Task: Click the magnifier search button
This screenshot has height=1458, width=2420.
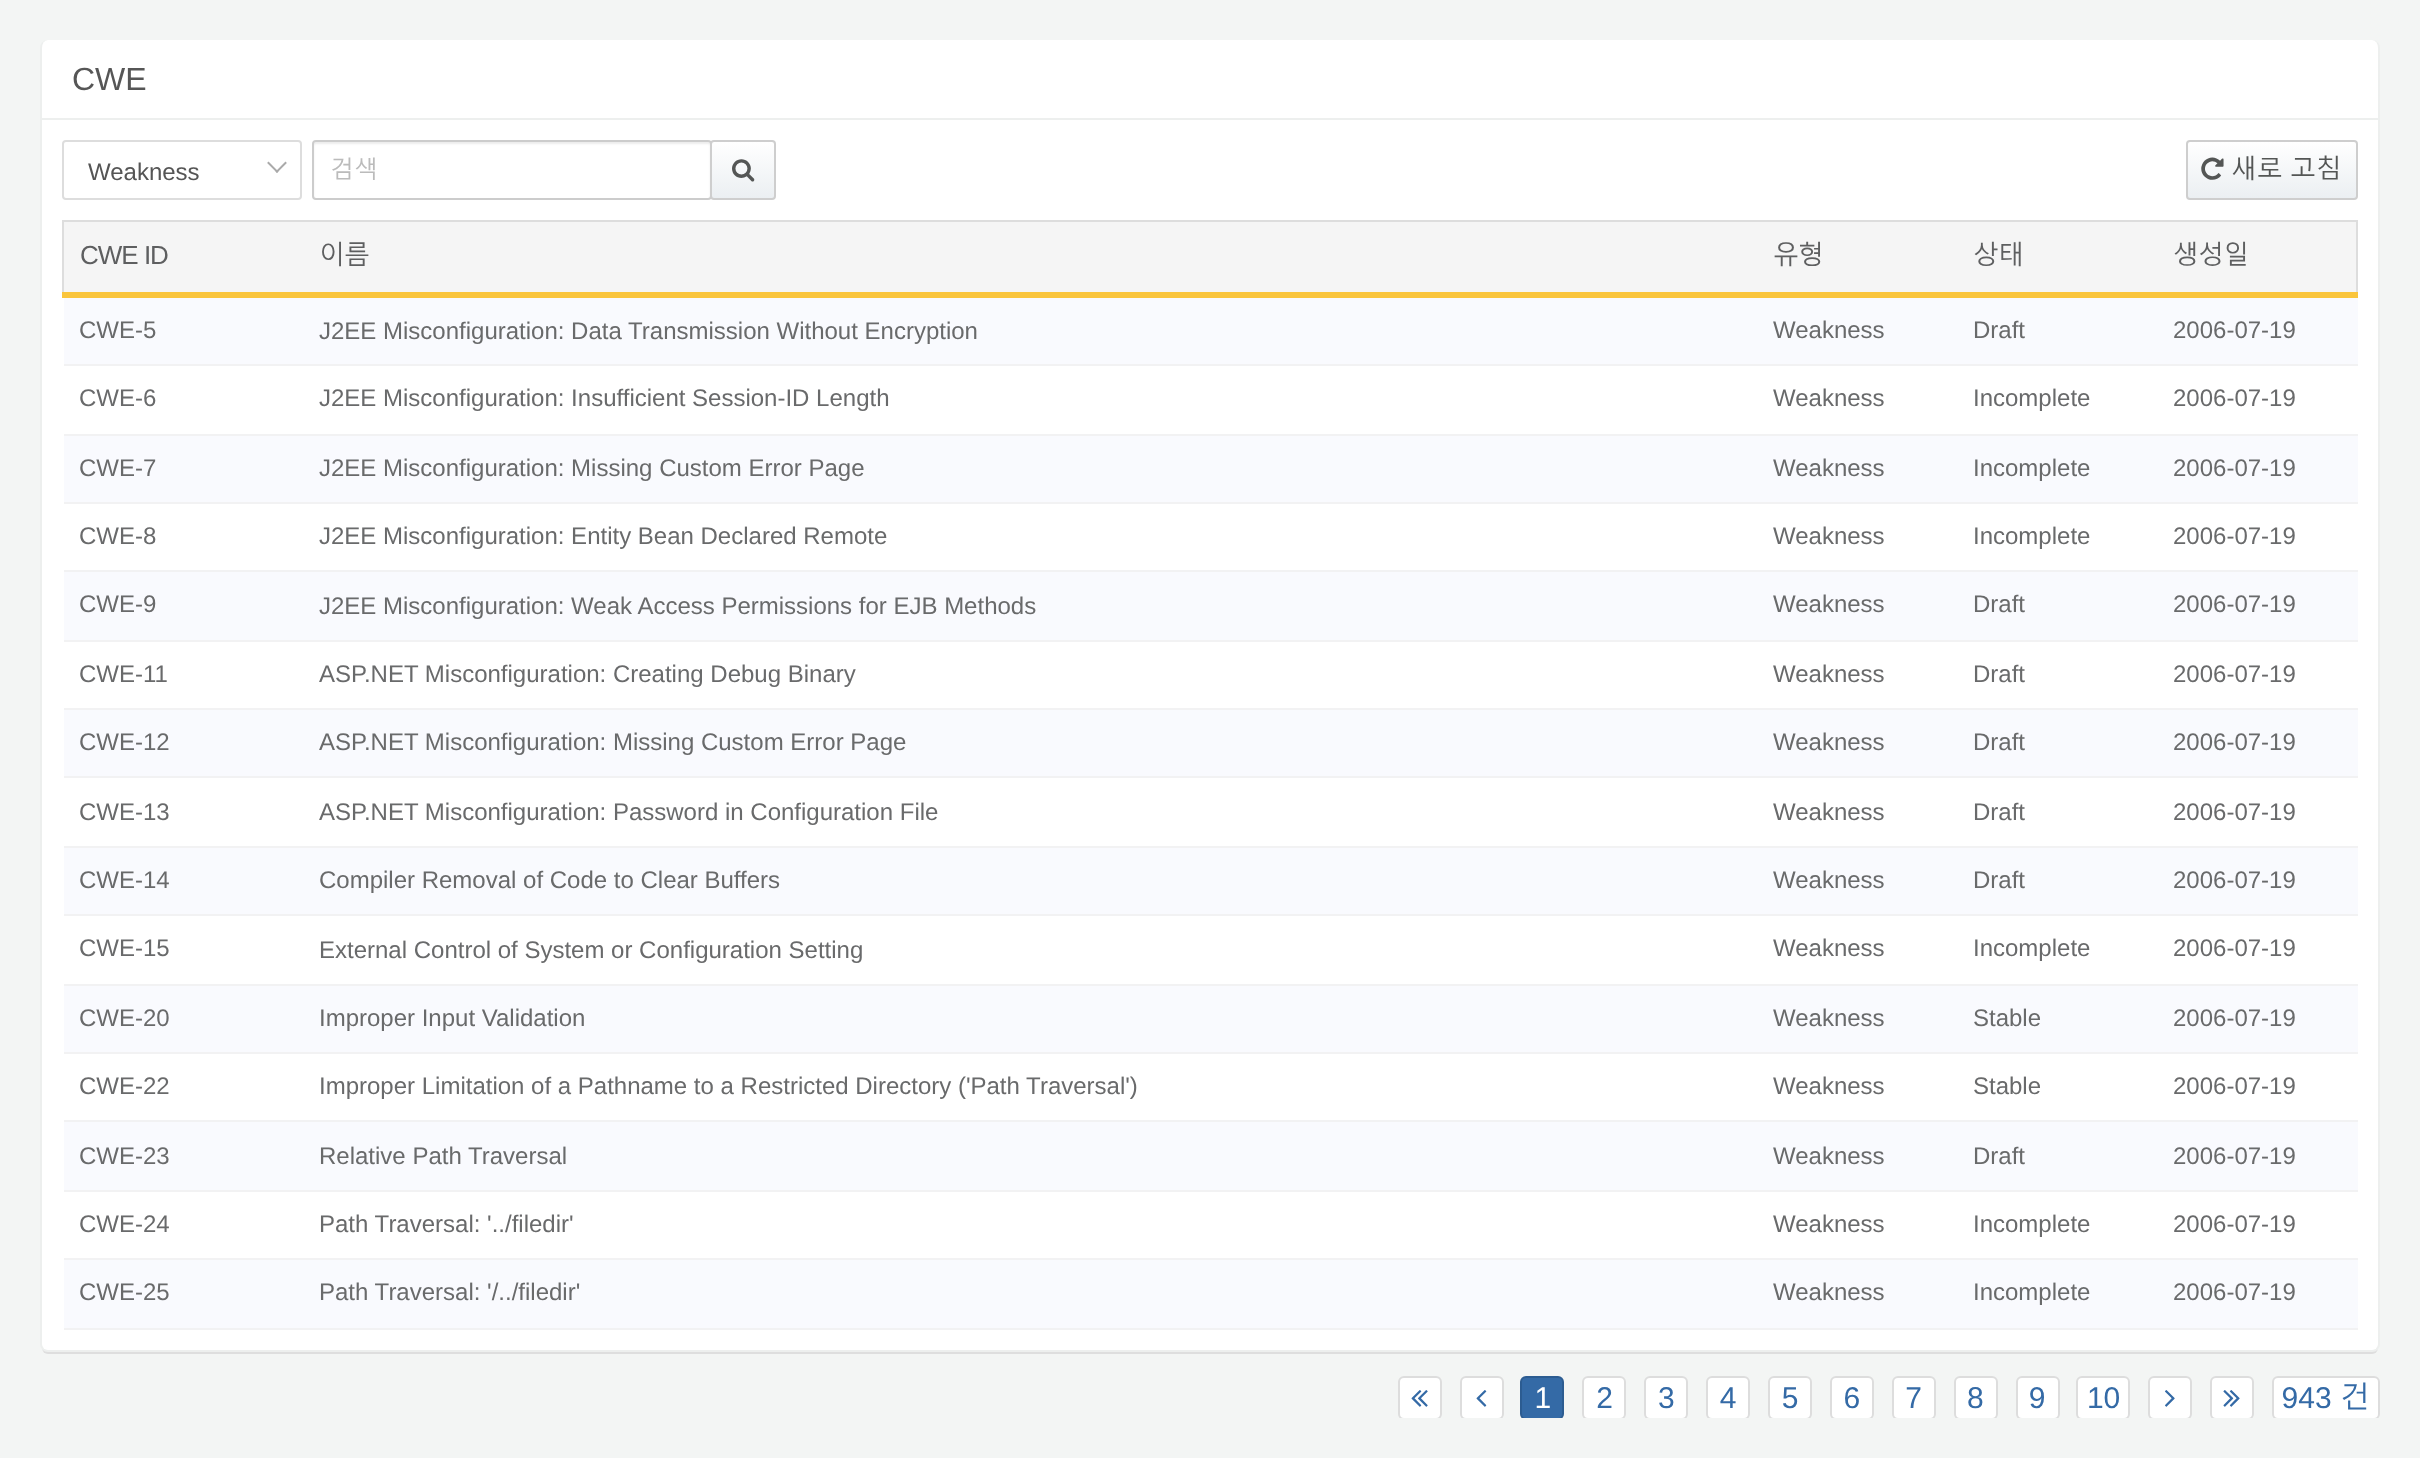Action: pyautogui.click(x=743, y=170)
